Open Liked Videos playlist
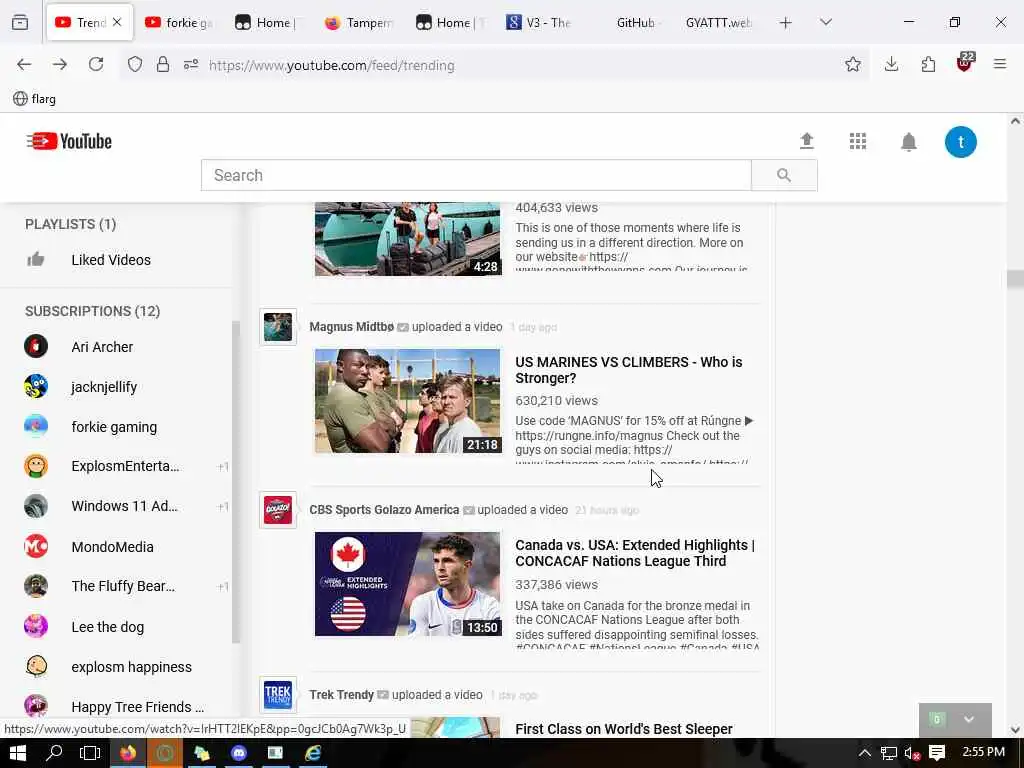This screenshot has height=768, width=1024. point(111,260)
